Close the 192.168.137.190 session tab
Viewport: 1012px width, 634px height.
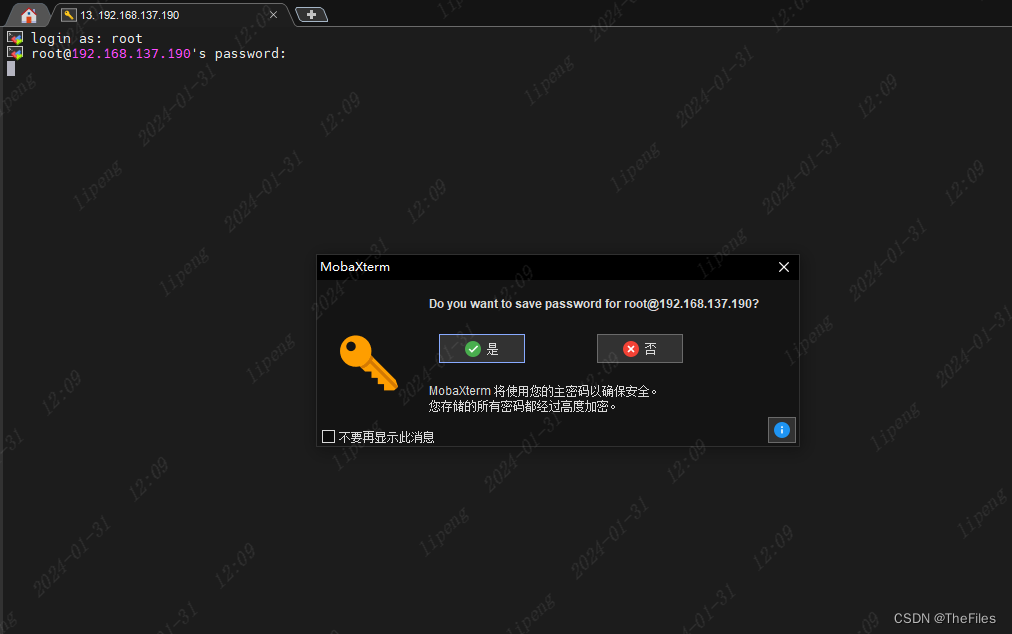[x=273, y=15]
